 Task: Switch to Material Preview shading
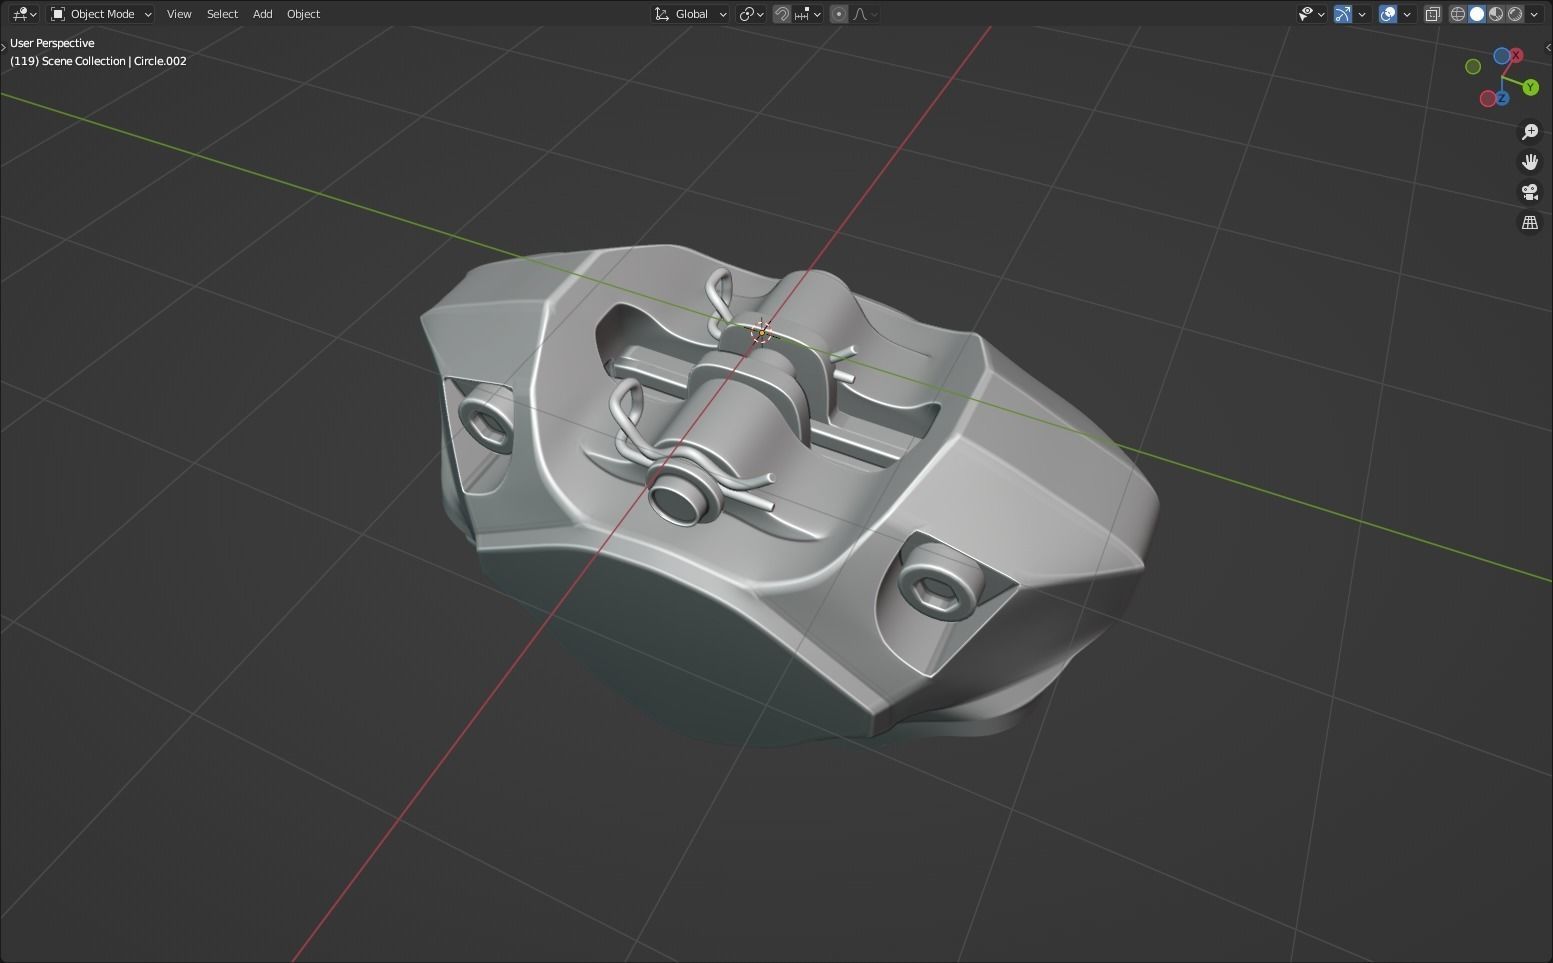[x=1496, y=14]
